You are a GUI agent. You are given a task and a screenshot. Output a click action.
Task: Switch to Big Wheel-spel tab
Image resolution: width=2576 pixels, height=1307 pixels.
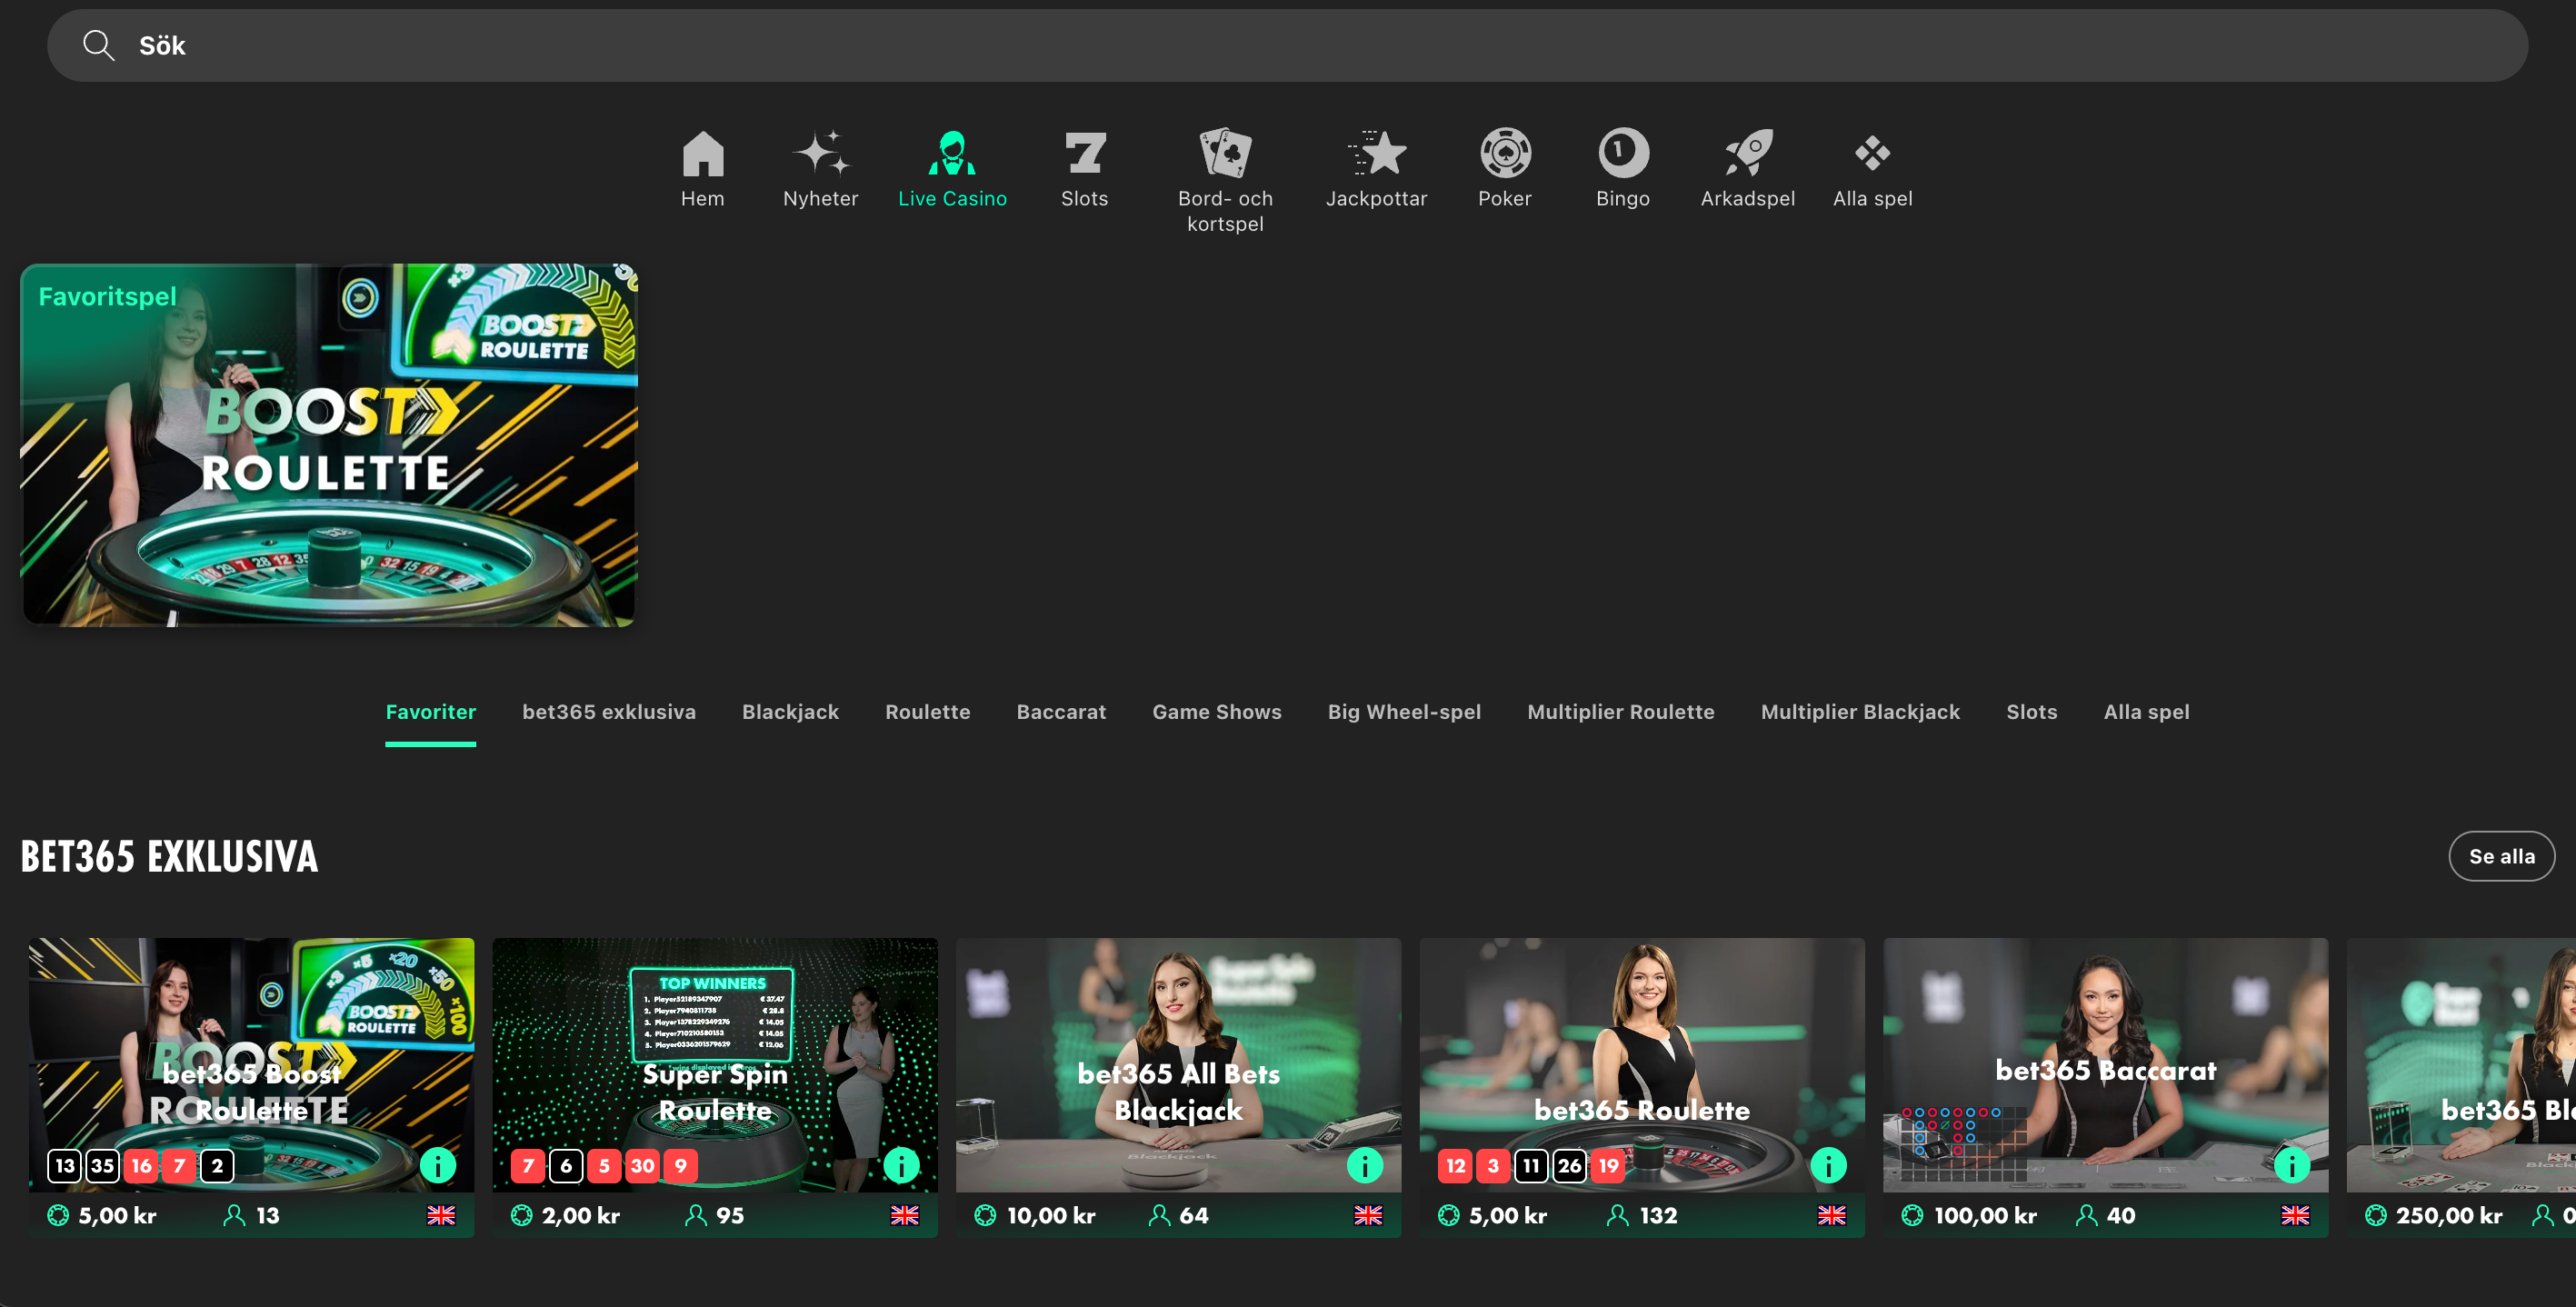coord(1404,712)
